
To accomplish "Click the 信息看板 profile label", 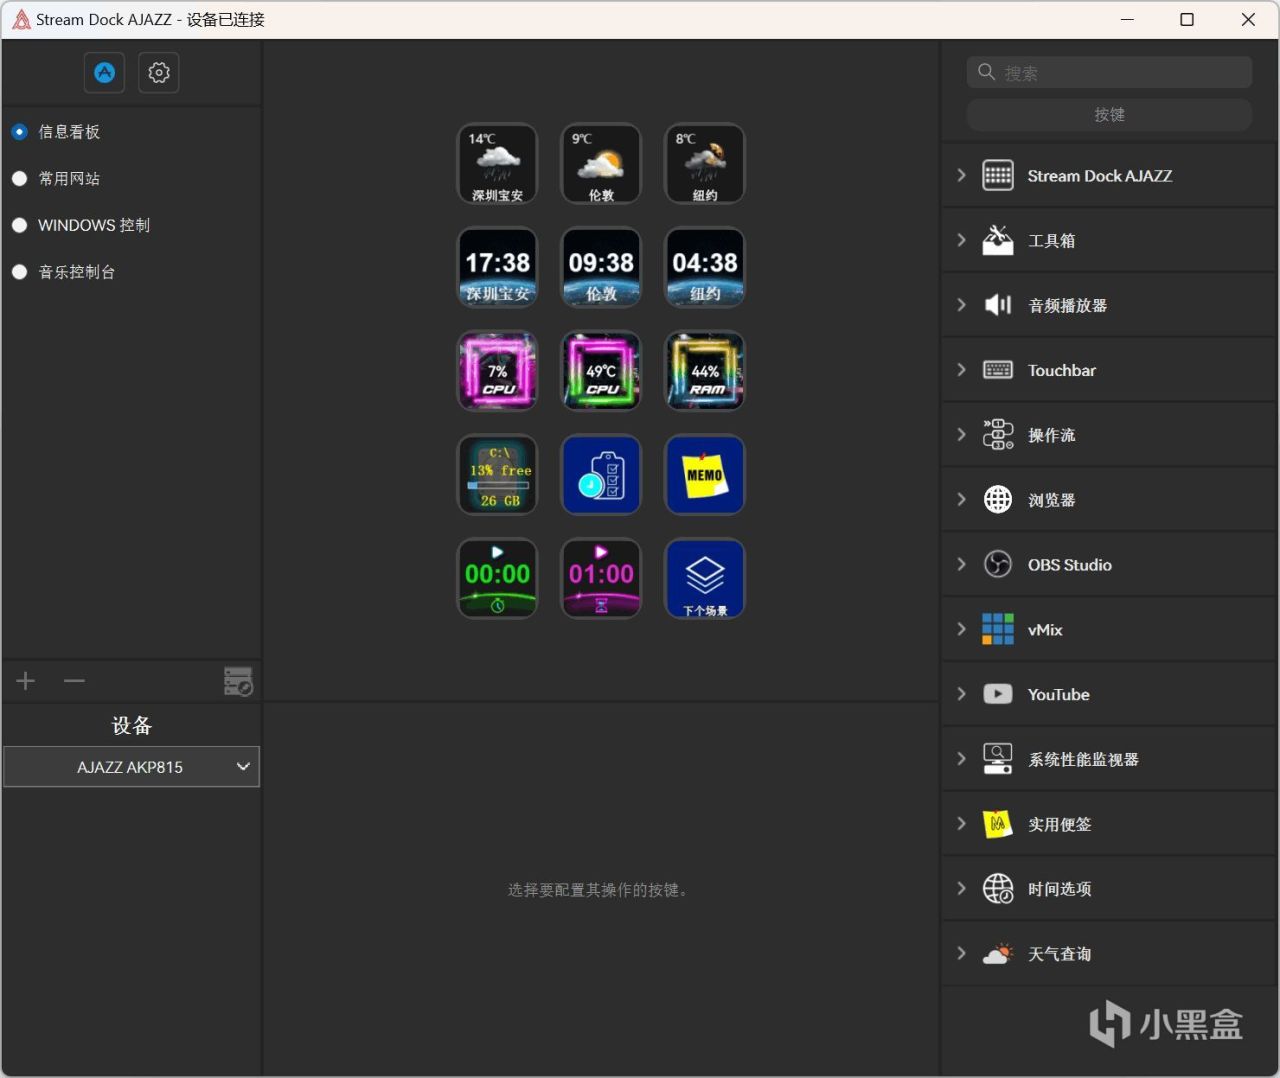I will point(69,132).
